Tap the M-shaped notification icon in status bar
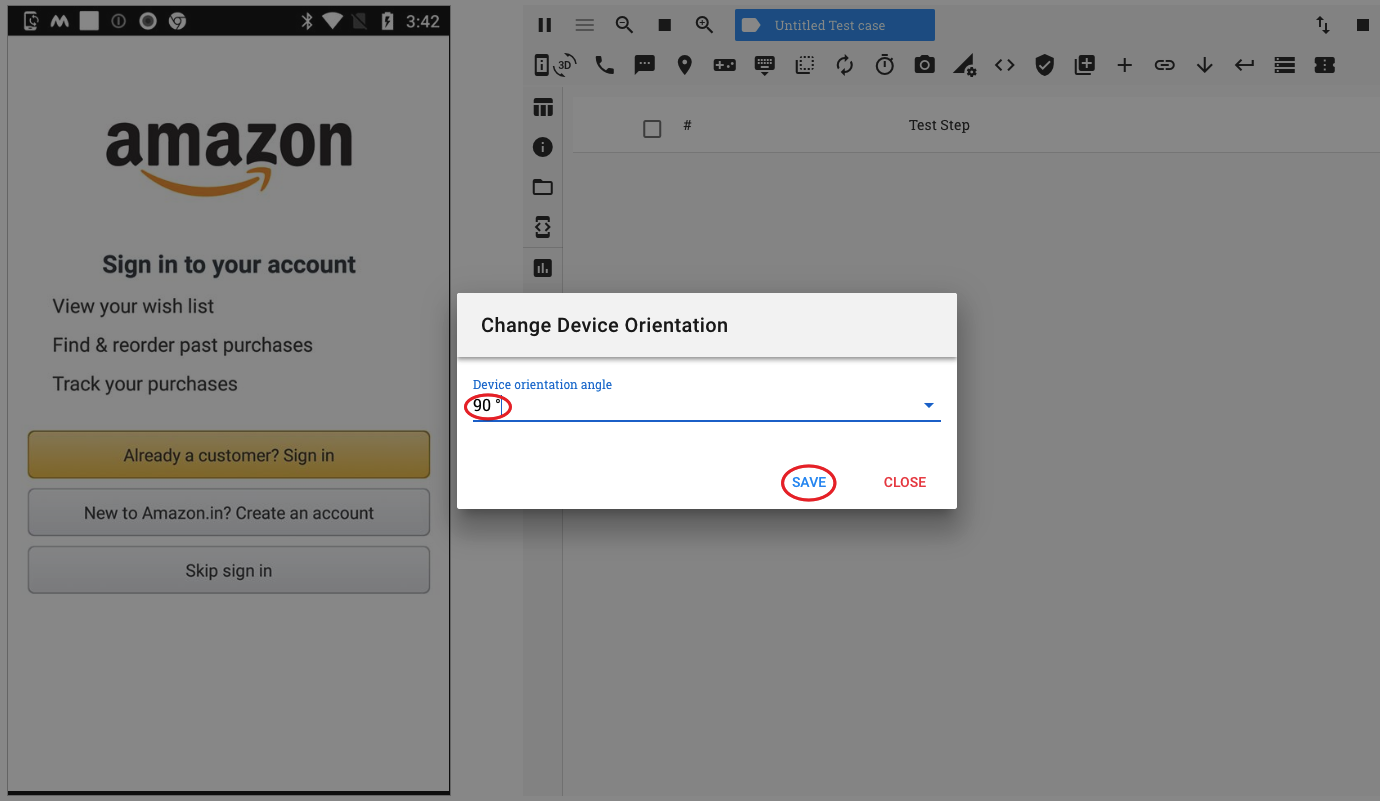Image resolution: width=1380 pixels, height=801 pixels. pos(61,21)
